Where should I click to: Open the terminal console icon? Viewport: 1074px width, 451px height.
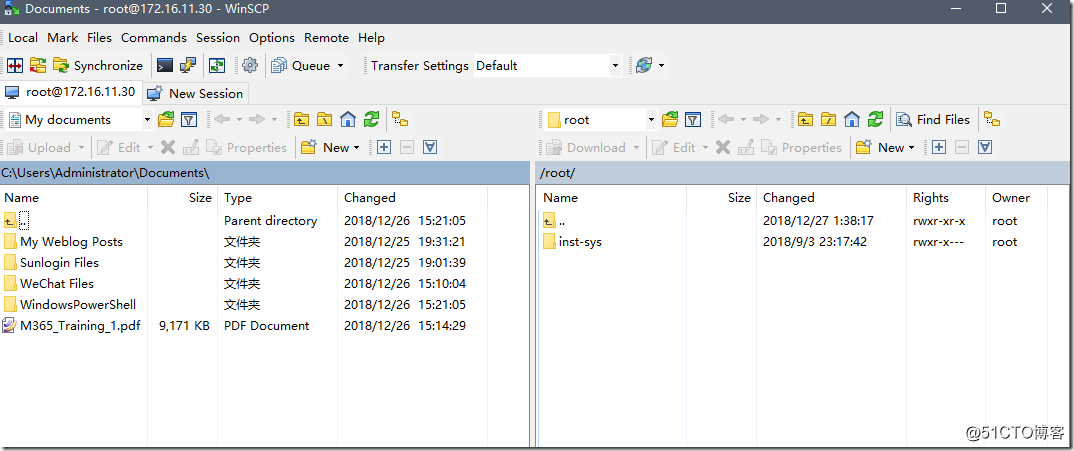164,66
